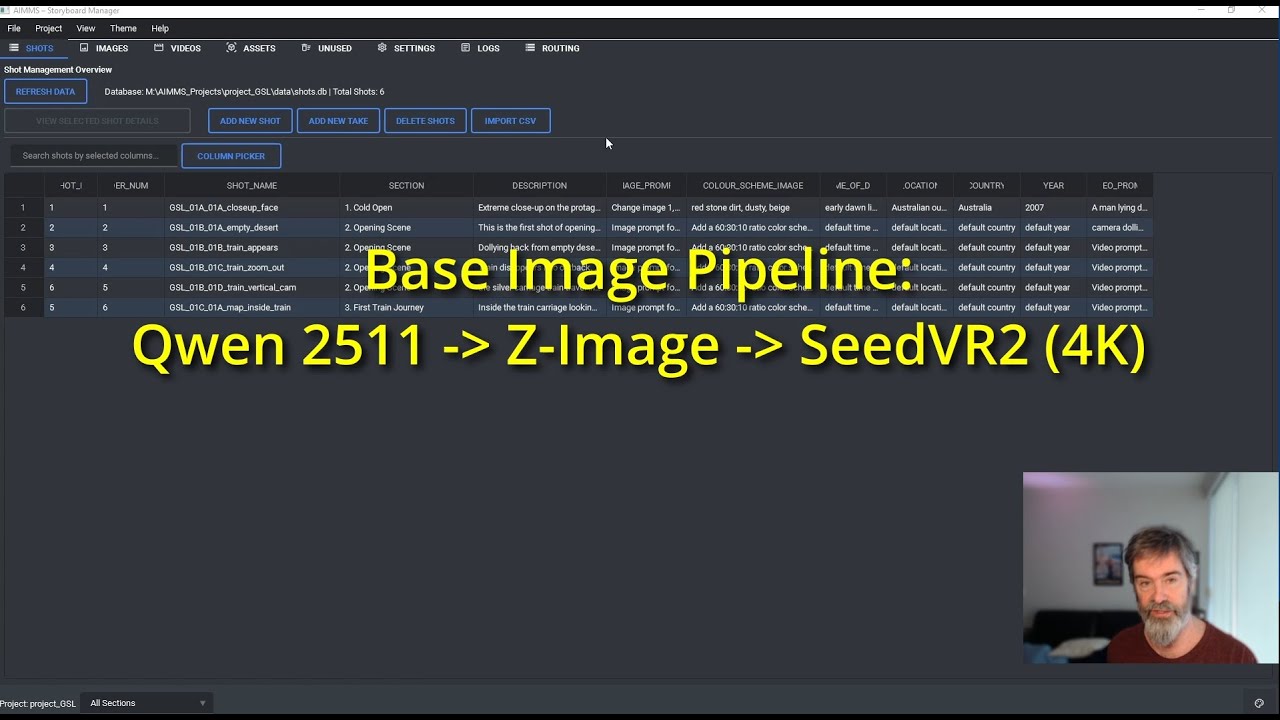1280x720 pixels.
Task: Click the Logs tab document icon
Action: (465, 47)
